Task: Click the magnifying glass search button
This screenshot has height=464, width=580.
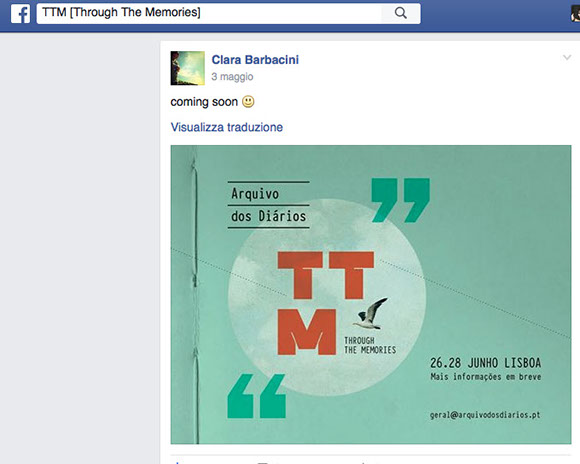Action: [x=401, y=13]
